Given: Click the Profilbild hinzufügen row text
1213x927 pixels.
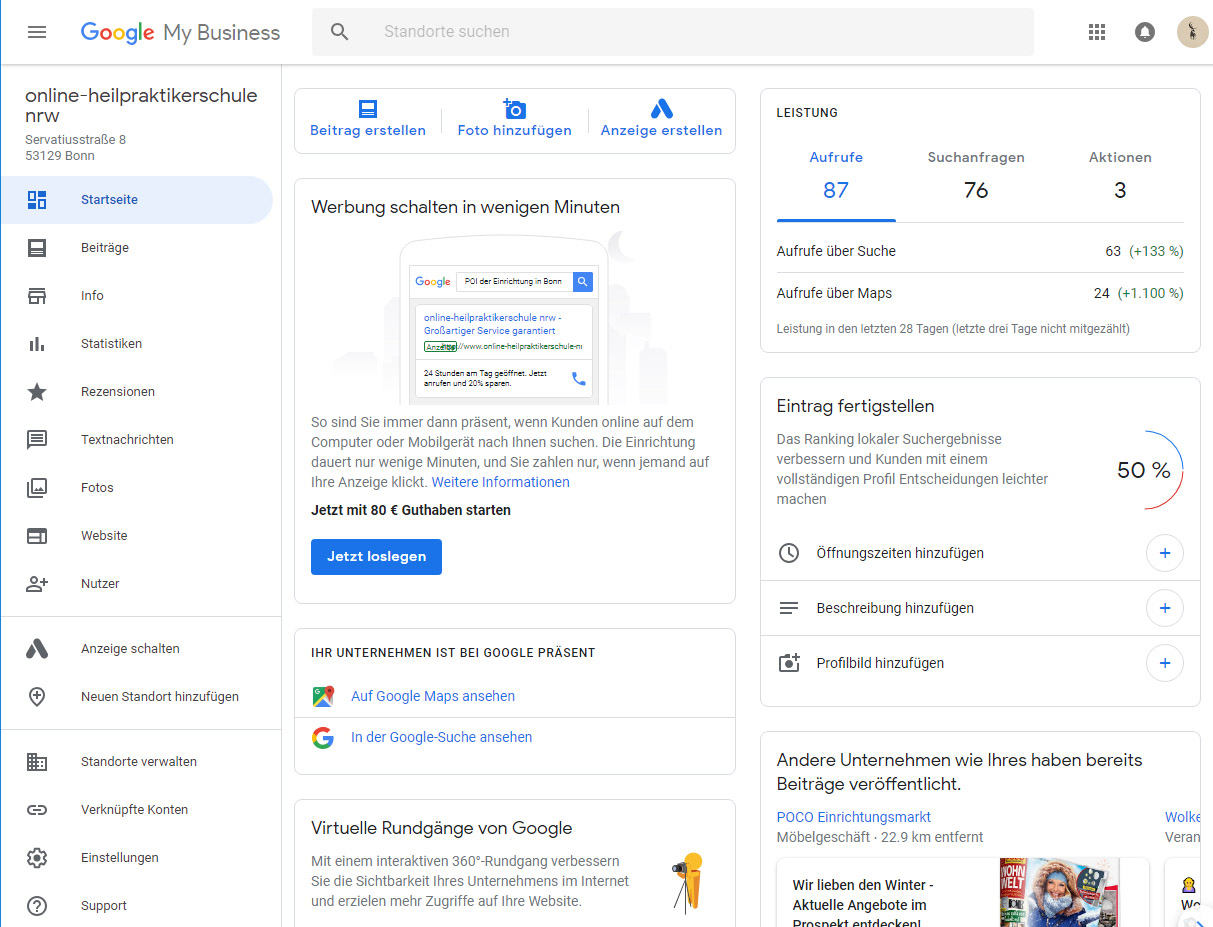Looking at the screenshot, I should (x=880, y=663).
